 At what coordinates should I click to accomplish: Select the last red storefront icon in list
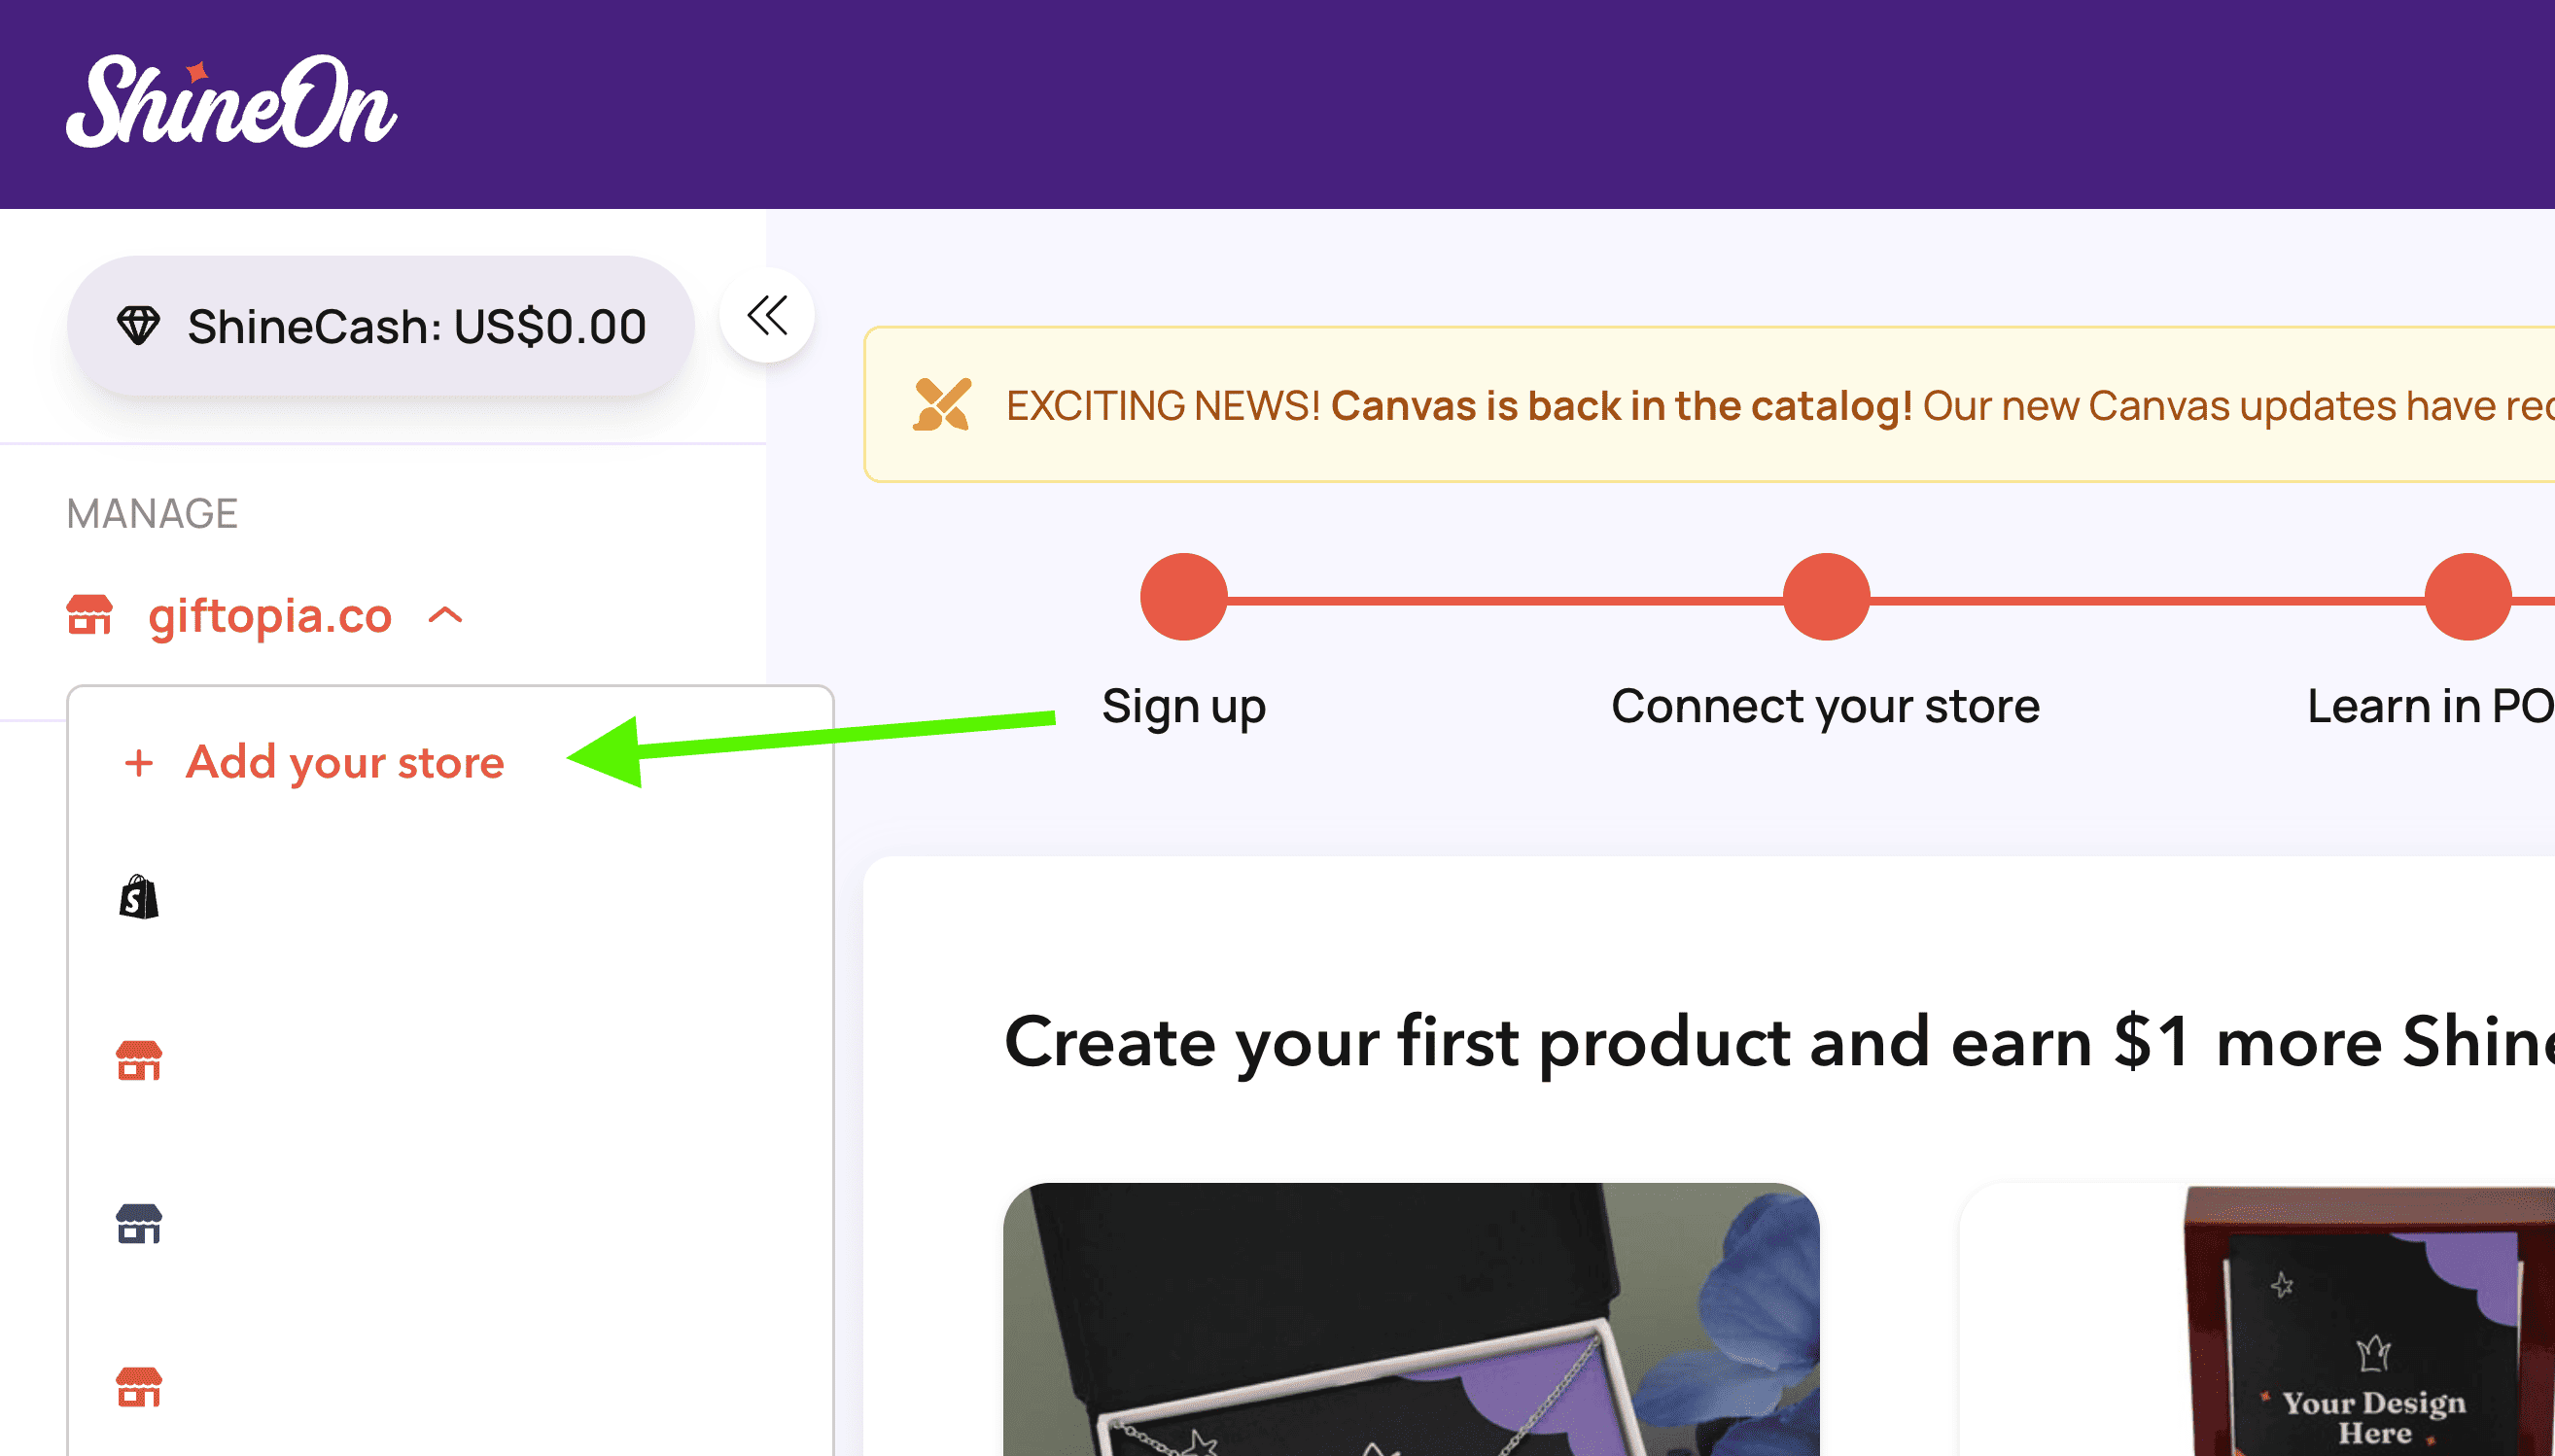[x=139, y=1387]
